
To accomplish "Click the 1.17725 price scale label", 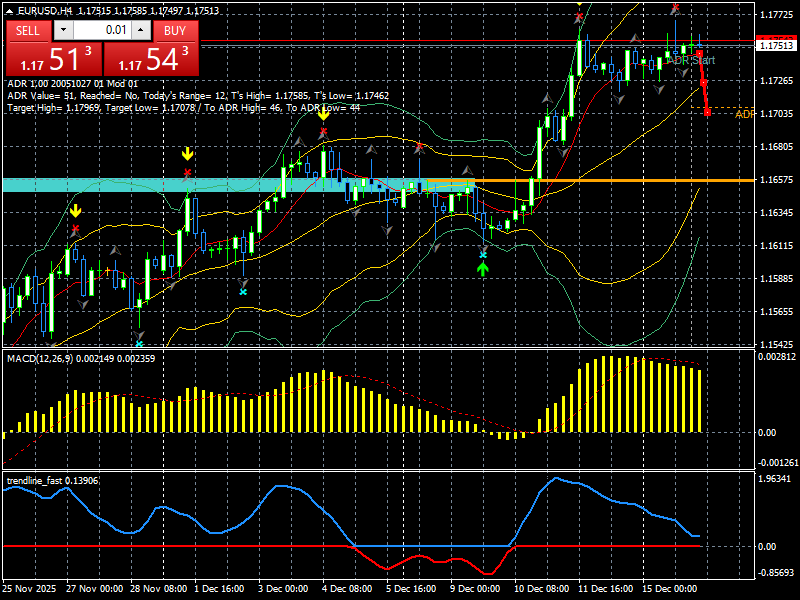I will point(776,14).
